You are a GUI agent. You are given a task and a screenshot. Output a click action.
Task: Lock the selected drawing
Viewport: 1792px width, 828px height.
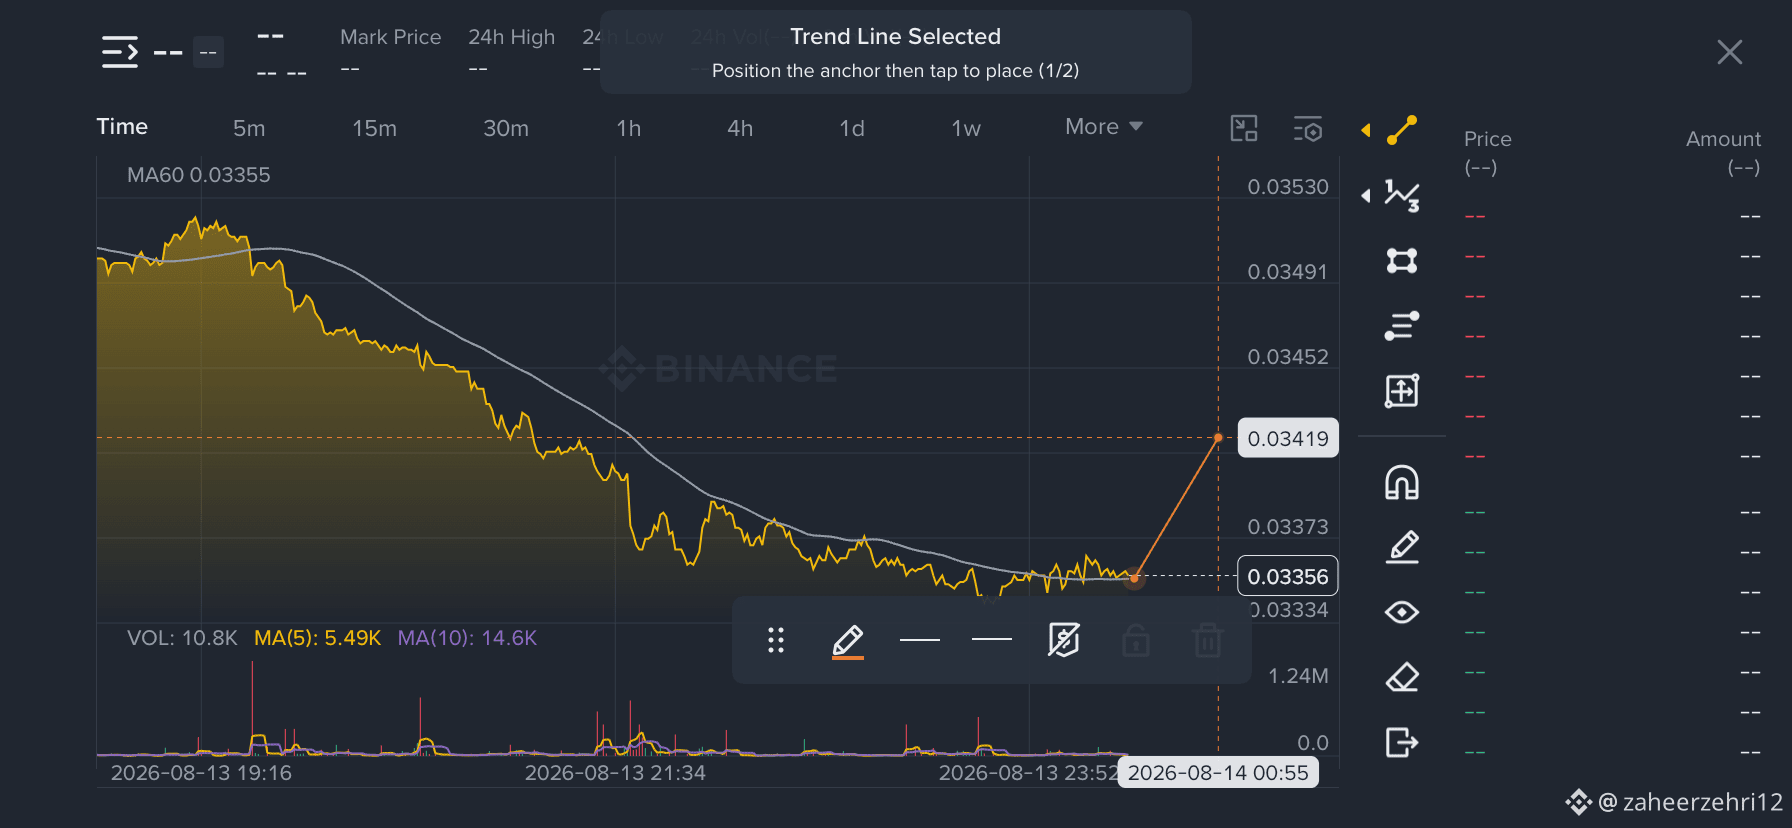coord(1136,640)
